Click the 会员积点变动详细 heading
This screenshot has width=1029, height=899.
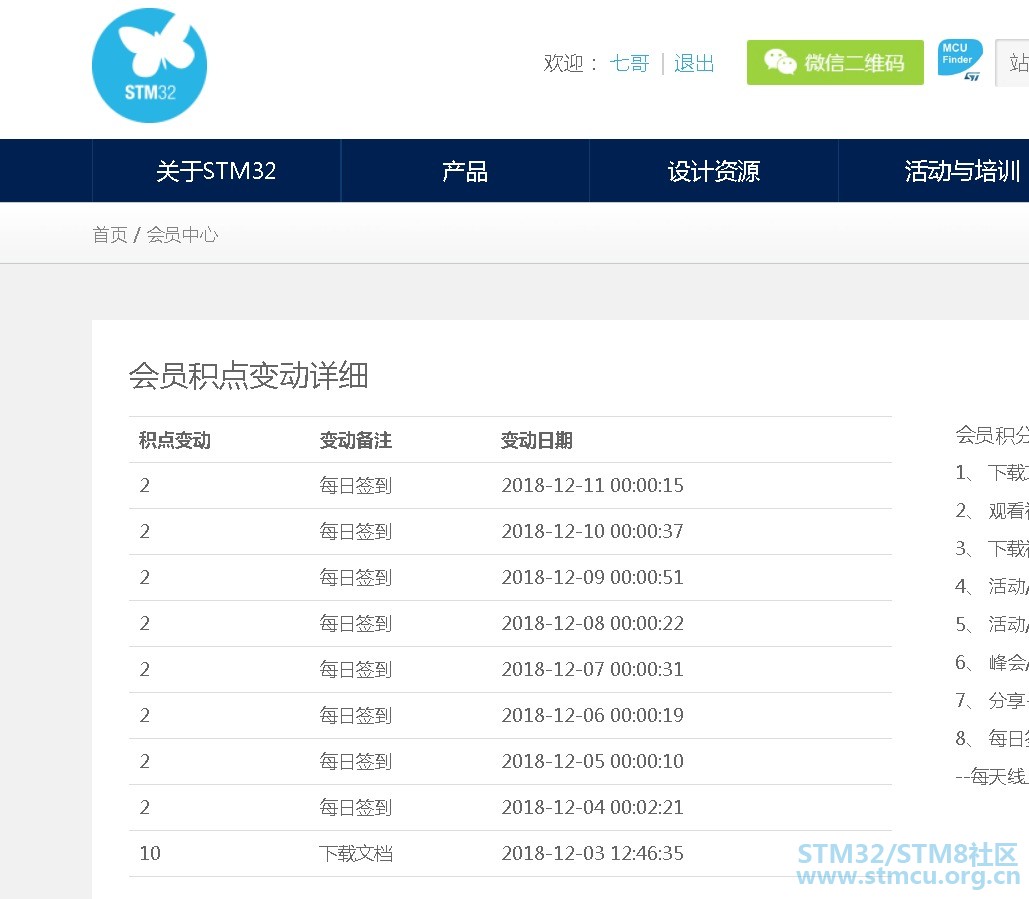pyautogui.click(x=248, y=375)
